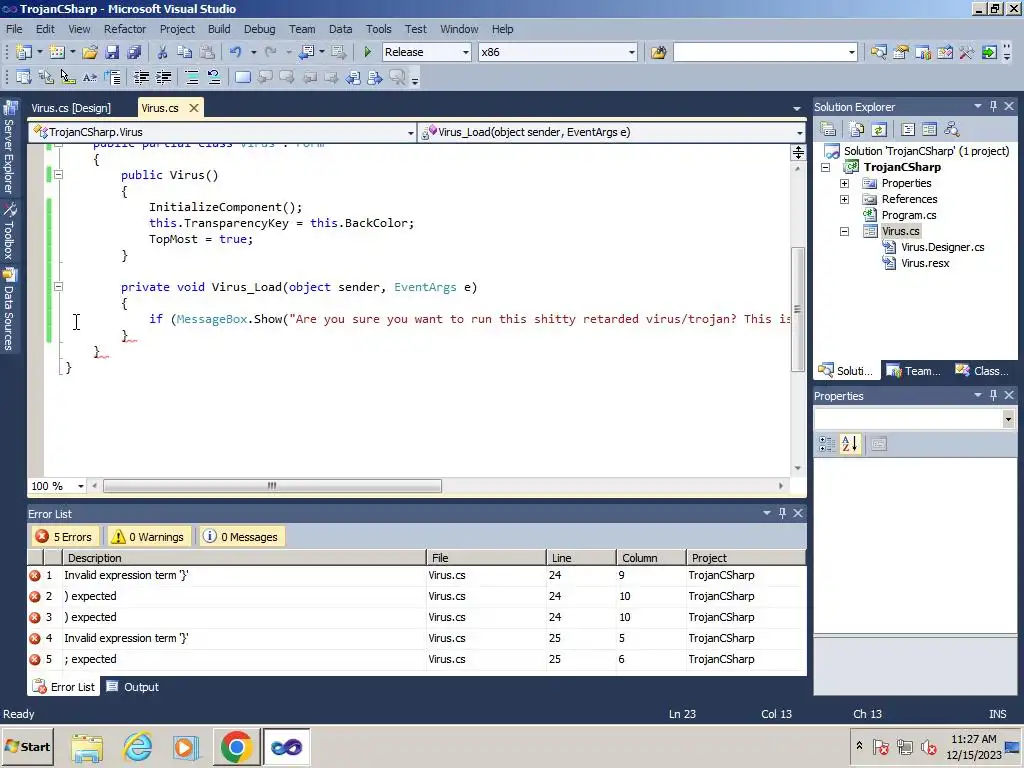Image resolution: width=1024 pixels, height=768 pixels.
Task: Click the New Project toolbar icon
Action: tap(24, 52)
